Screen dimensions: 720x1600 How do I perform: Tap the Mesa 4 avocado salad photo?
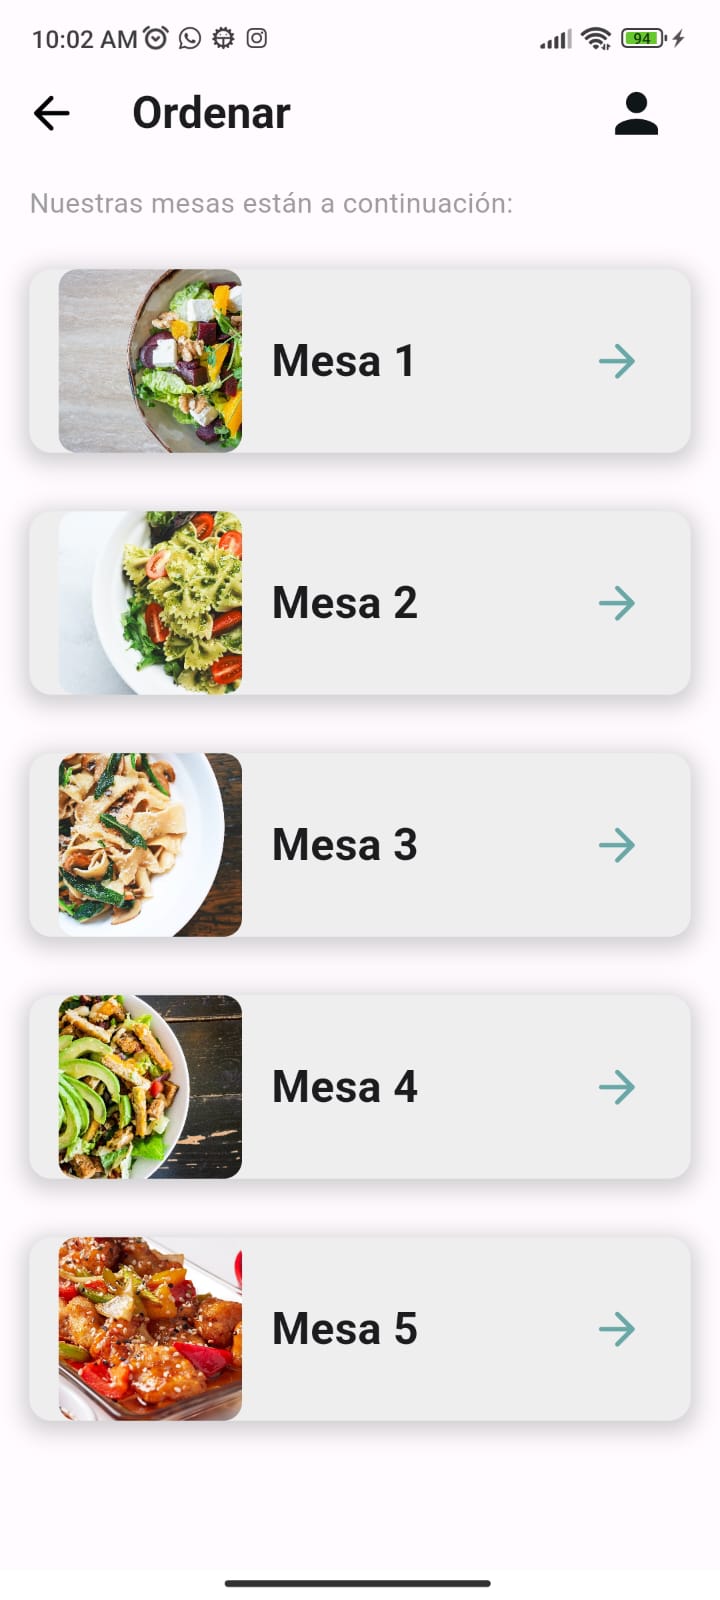(150, 1087)
